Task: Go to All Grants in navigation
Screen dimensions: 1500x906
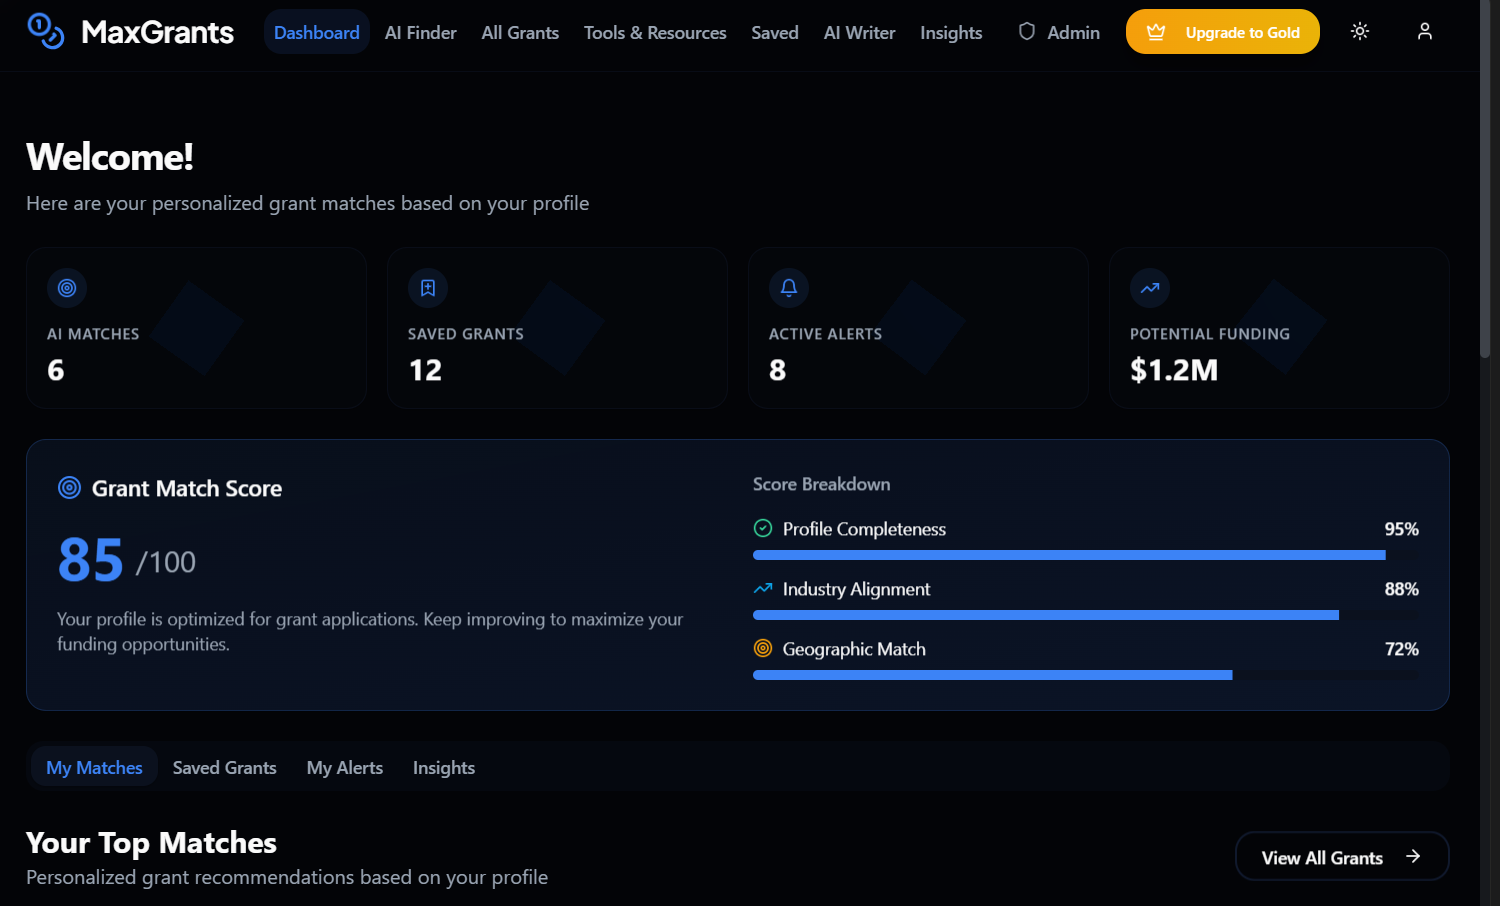Action: pos(520,32)
